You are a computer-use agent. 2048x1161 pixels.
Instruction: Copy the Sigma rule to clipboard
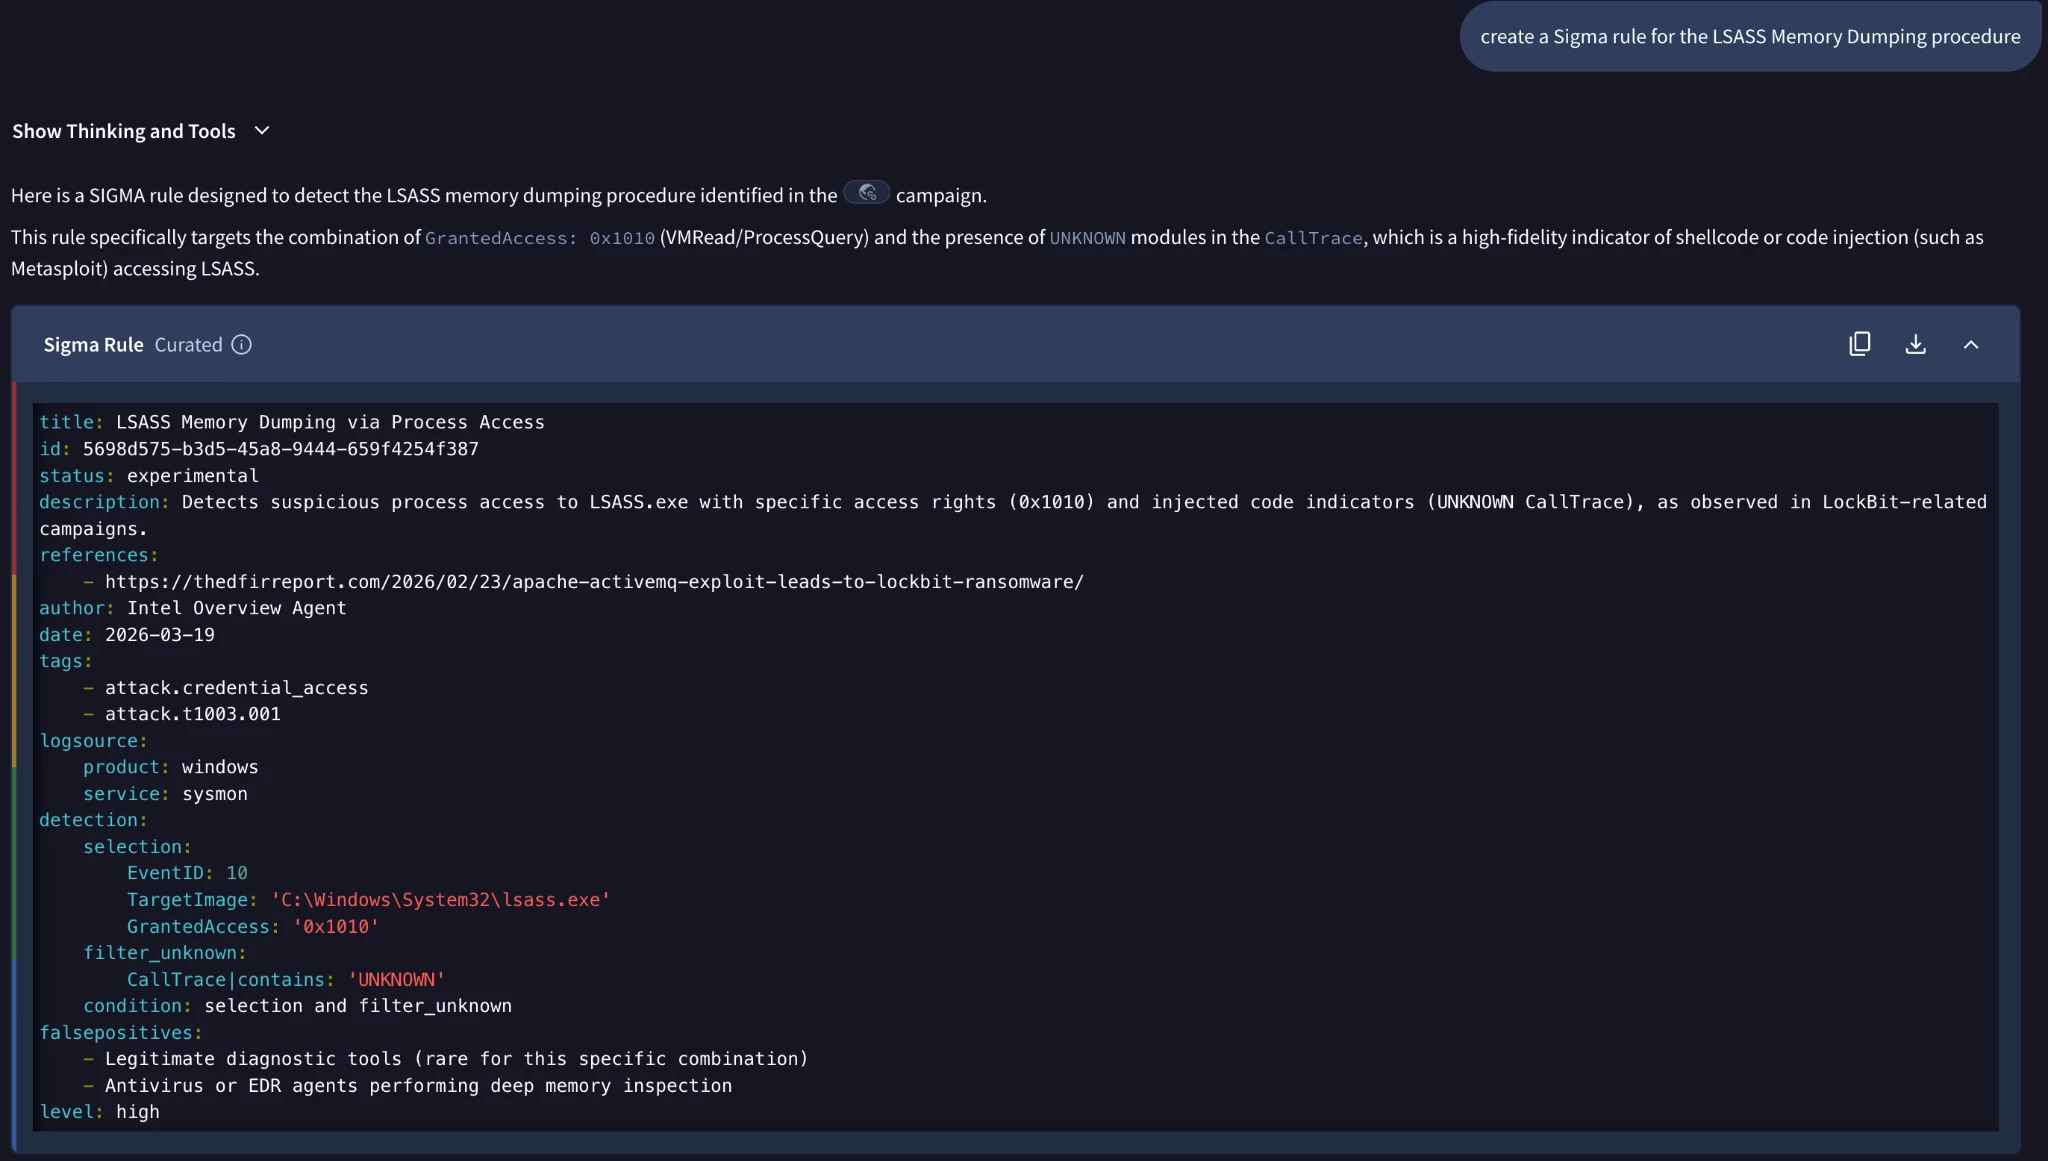coord(1859,344)
